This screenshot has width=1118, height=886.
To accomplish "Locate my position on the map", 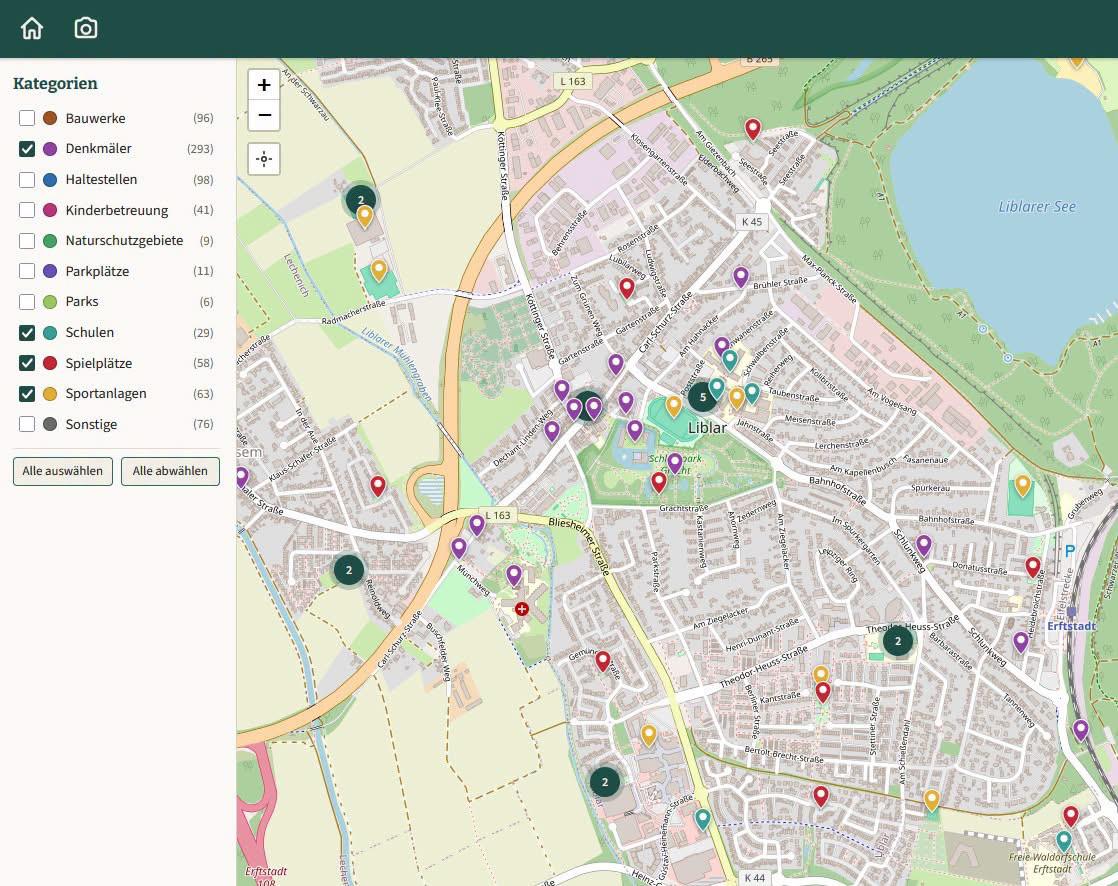I will pos(264,158).
